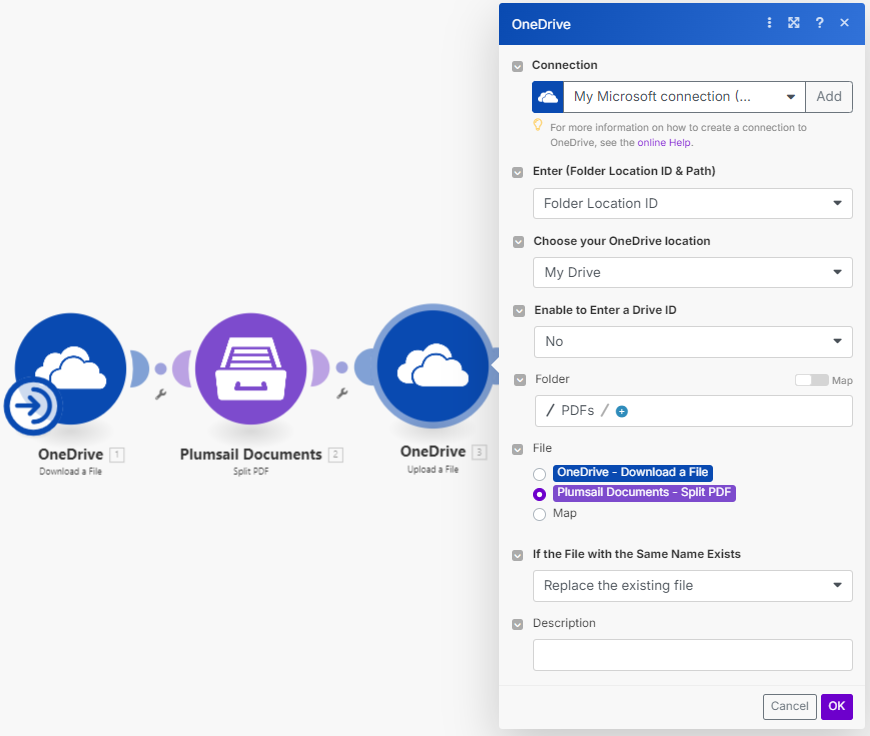Image resolution: width=870 pixels, height=736 pixels.
Task: Click the OneDrive dialog title text
Action: (541, 24)
